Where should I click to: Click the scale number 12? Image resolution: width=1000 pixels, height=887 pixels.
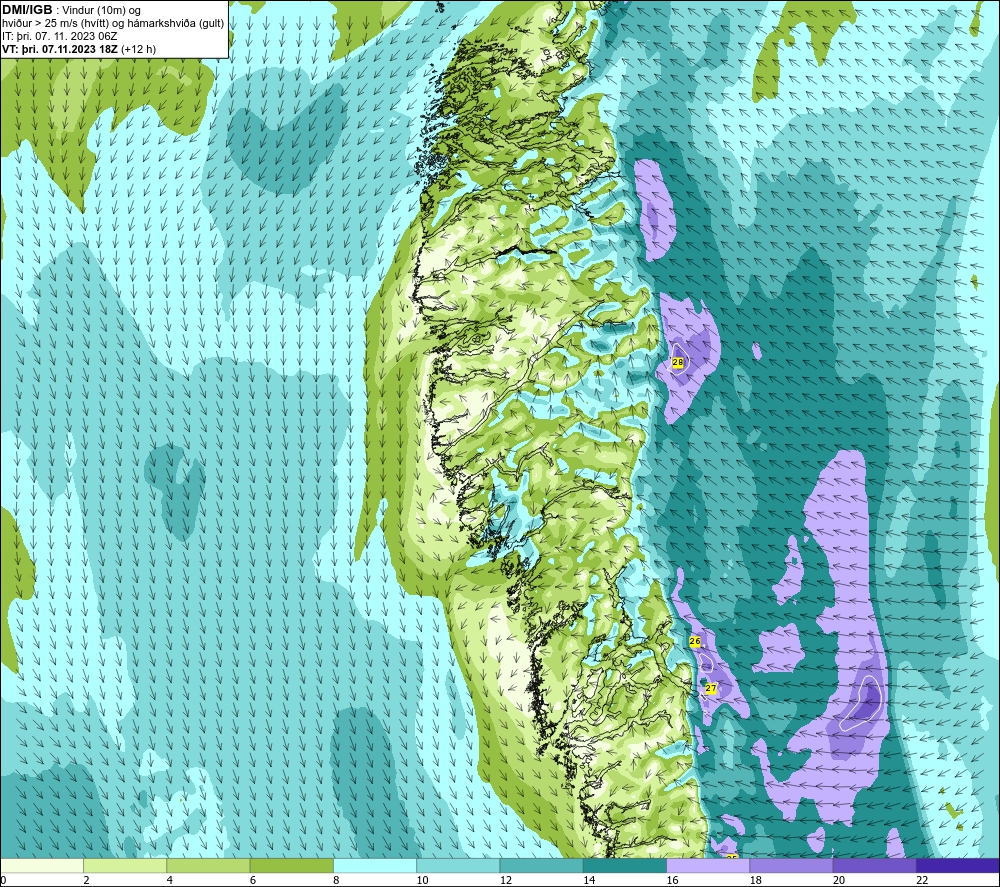point(506,881)
